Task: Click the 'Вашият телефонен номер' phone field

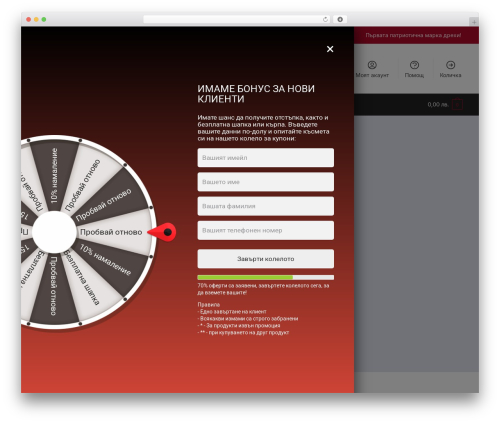Action: pyautogui.click(x=265, y=230)
